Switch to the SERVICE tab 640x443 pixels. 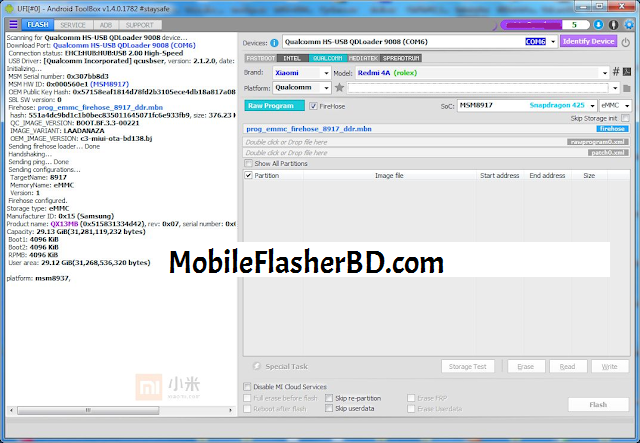[73, 25]
